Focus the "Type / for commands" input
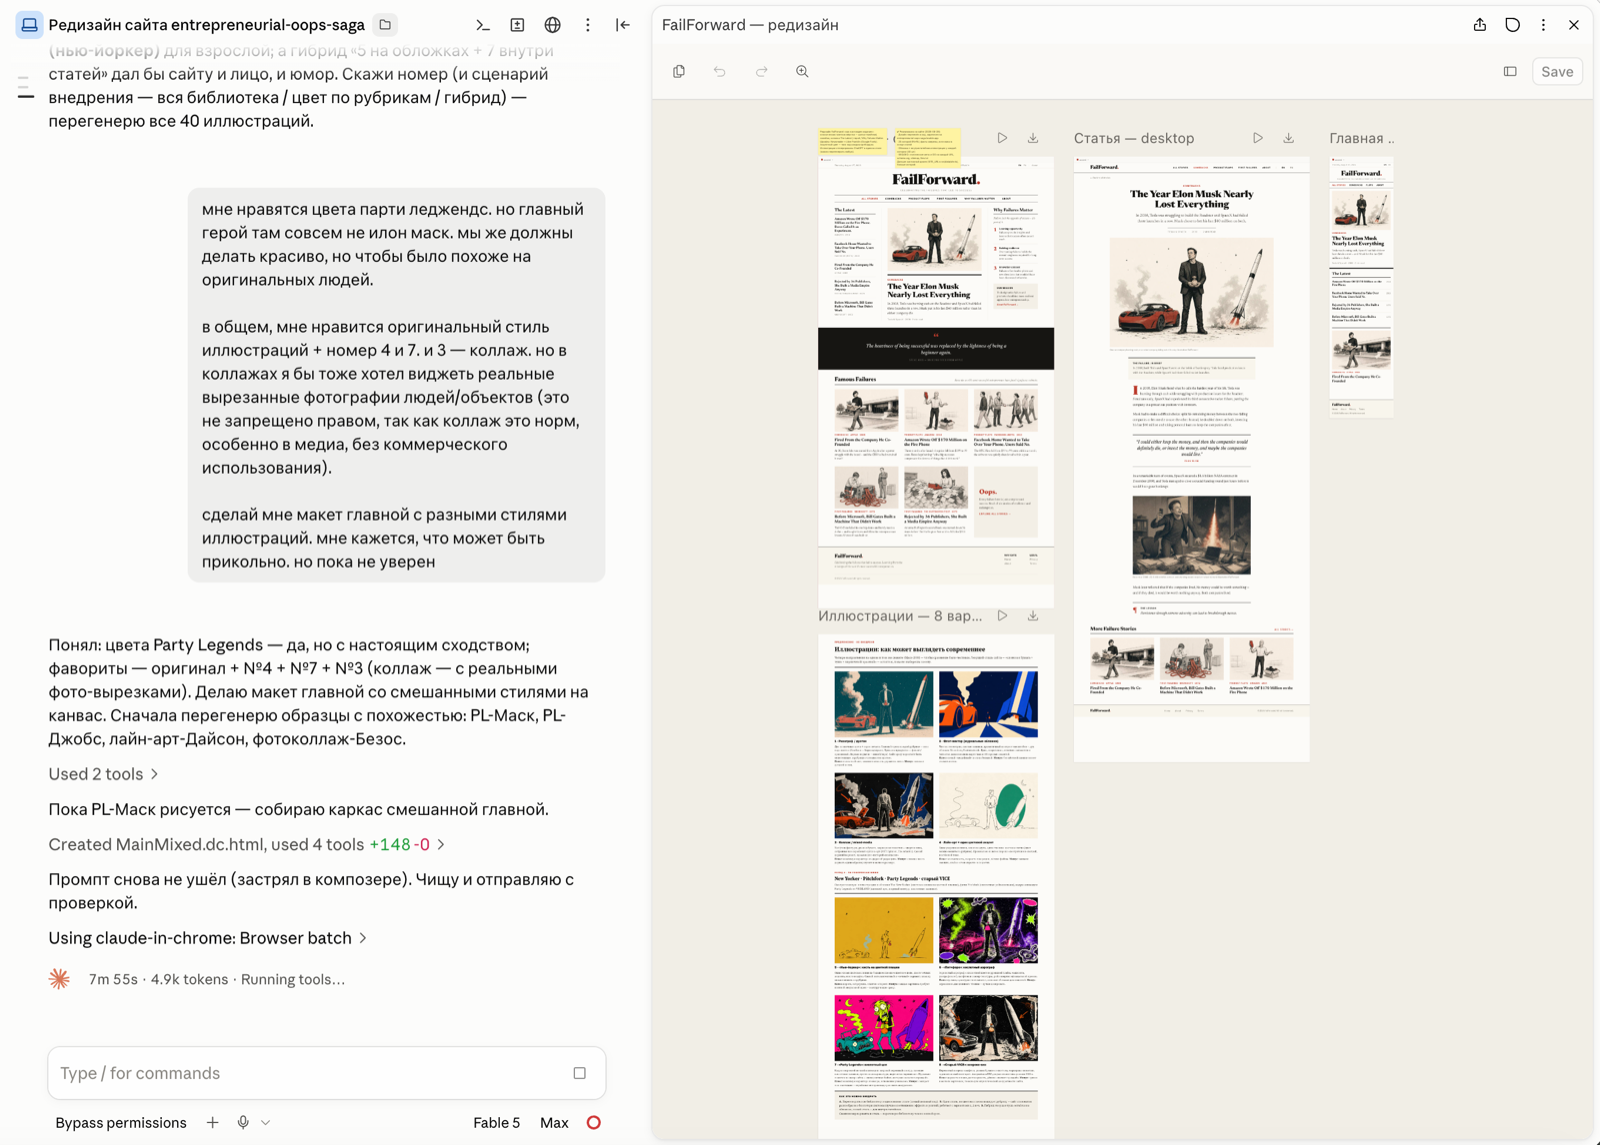This screenshot has height=1145, width=1600. 310,1073
